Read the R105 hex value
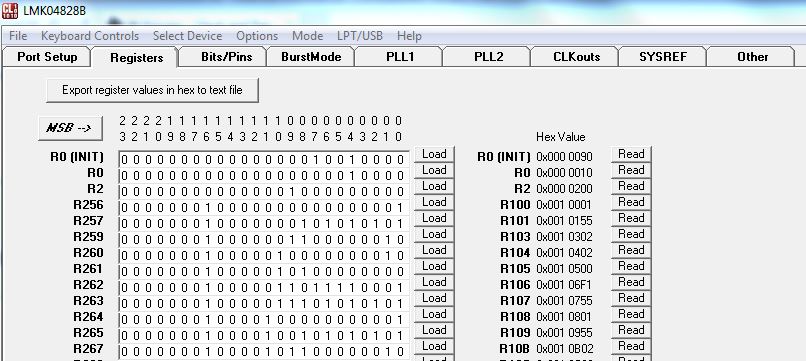 click(x=631, y=265)
